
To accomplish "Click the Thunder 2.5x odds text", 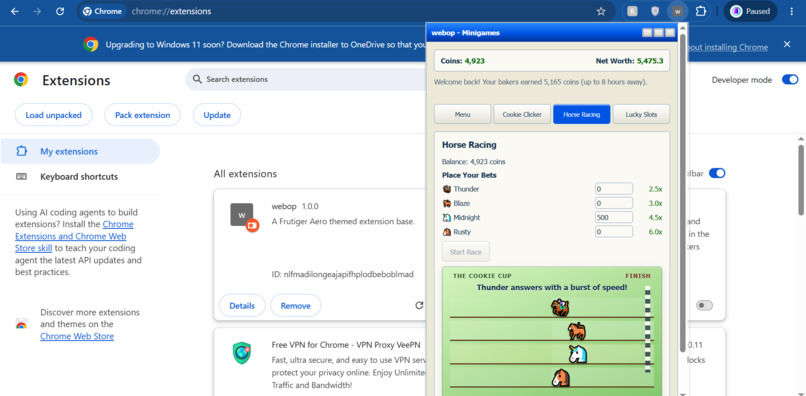I will point(655,189).
